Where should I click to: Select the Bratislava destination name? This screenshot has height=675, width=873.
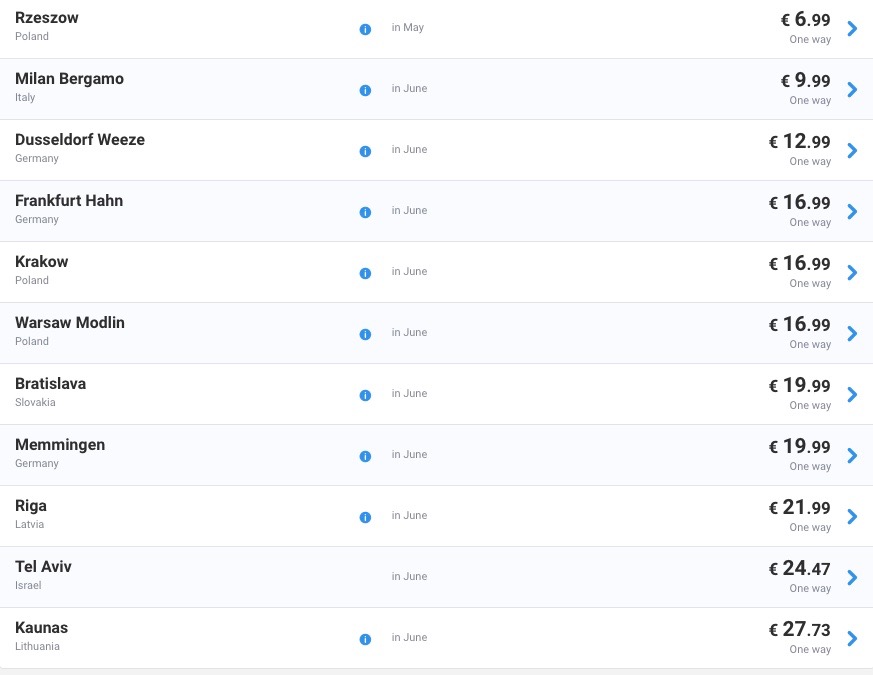pos(51,384)
